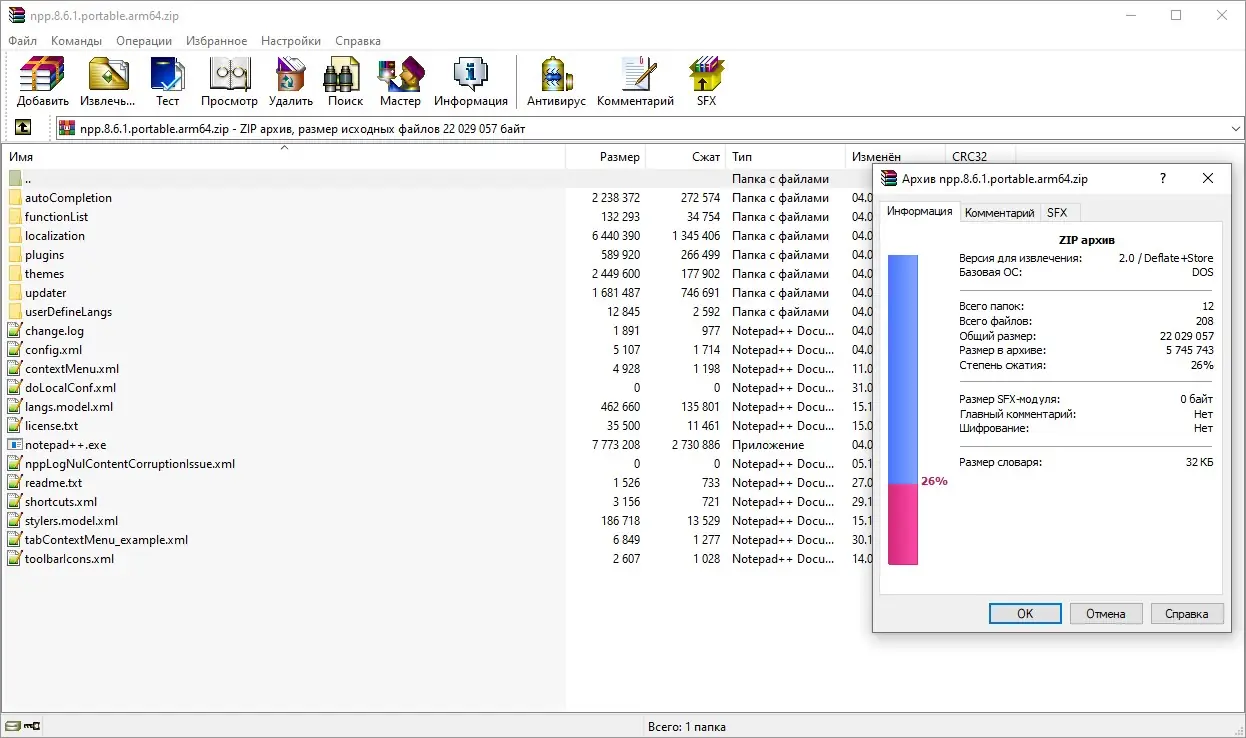This screenshot has width=1246, height=738.
Task: Select the doLocalConf.xml file name
Action: [71, 388]
